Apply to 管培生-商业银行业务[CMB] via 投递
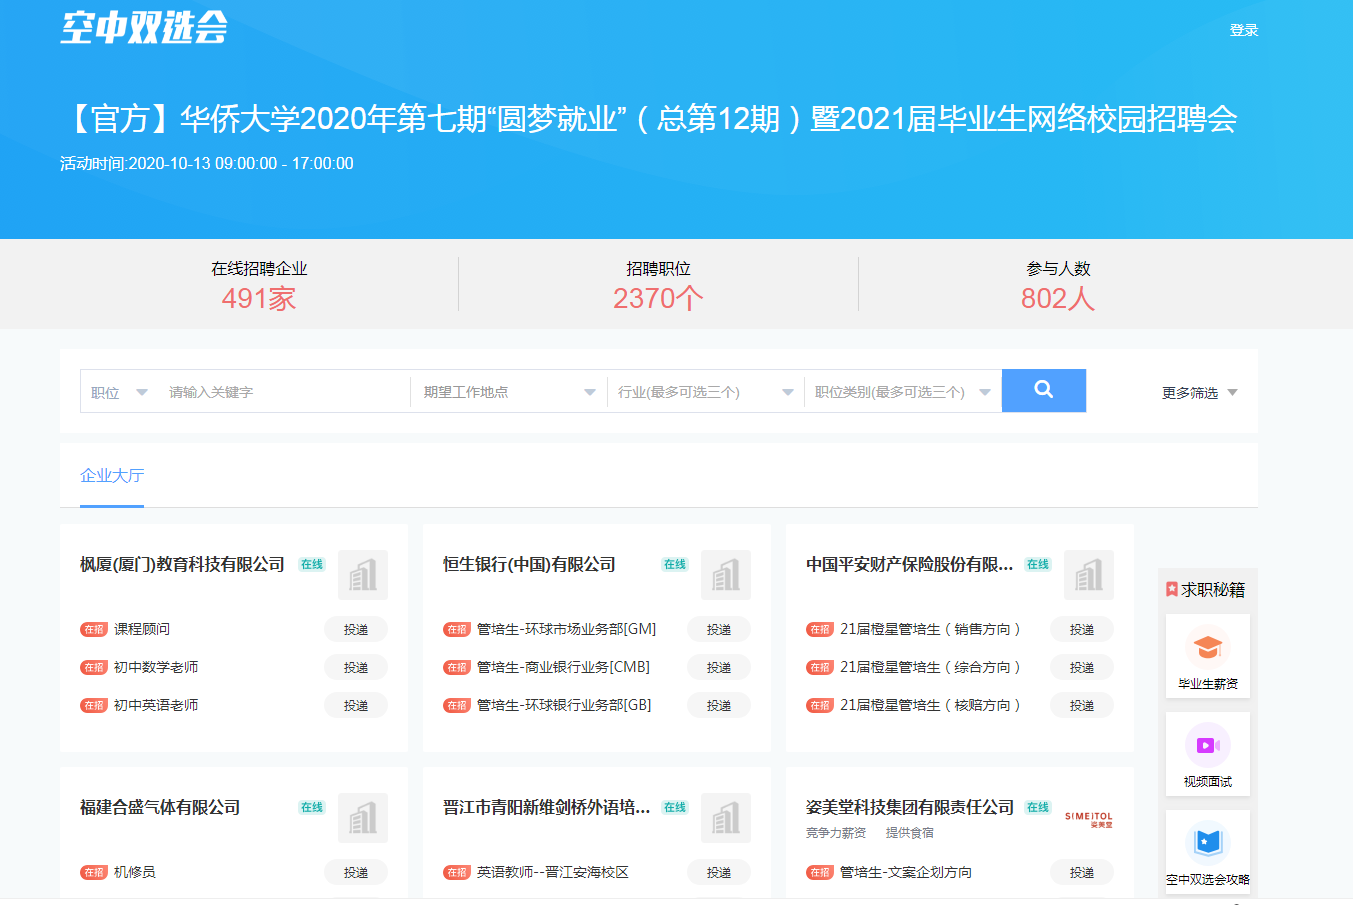Viewport: 1353px width, 905px height. pyautogui.click(x=719, y=668)
